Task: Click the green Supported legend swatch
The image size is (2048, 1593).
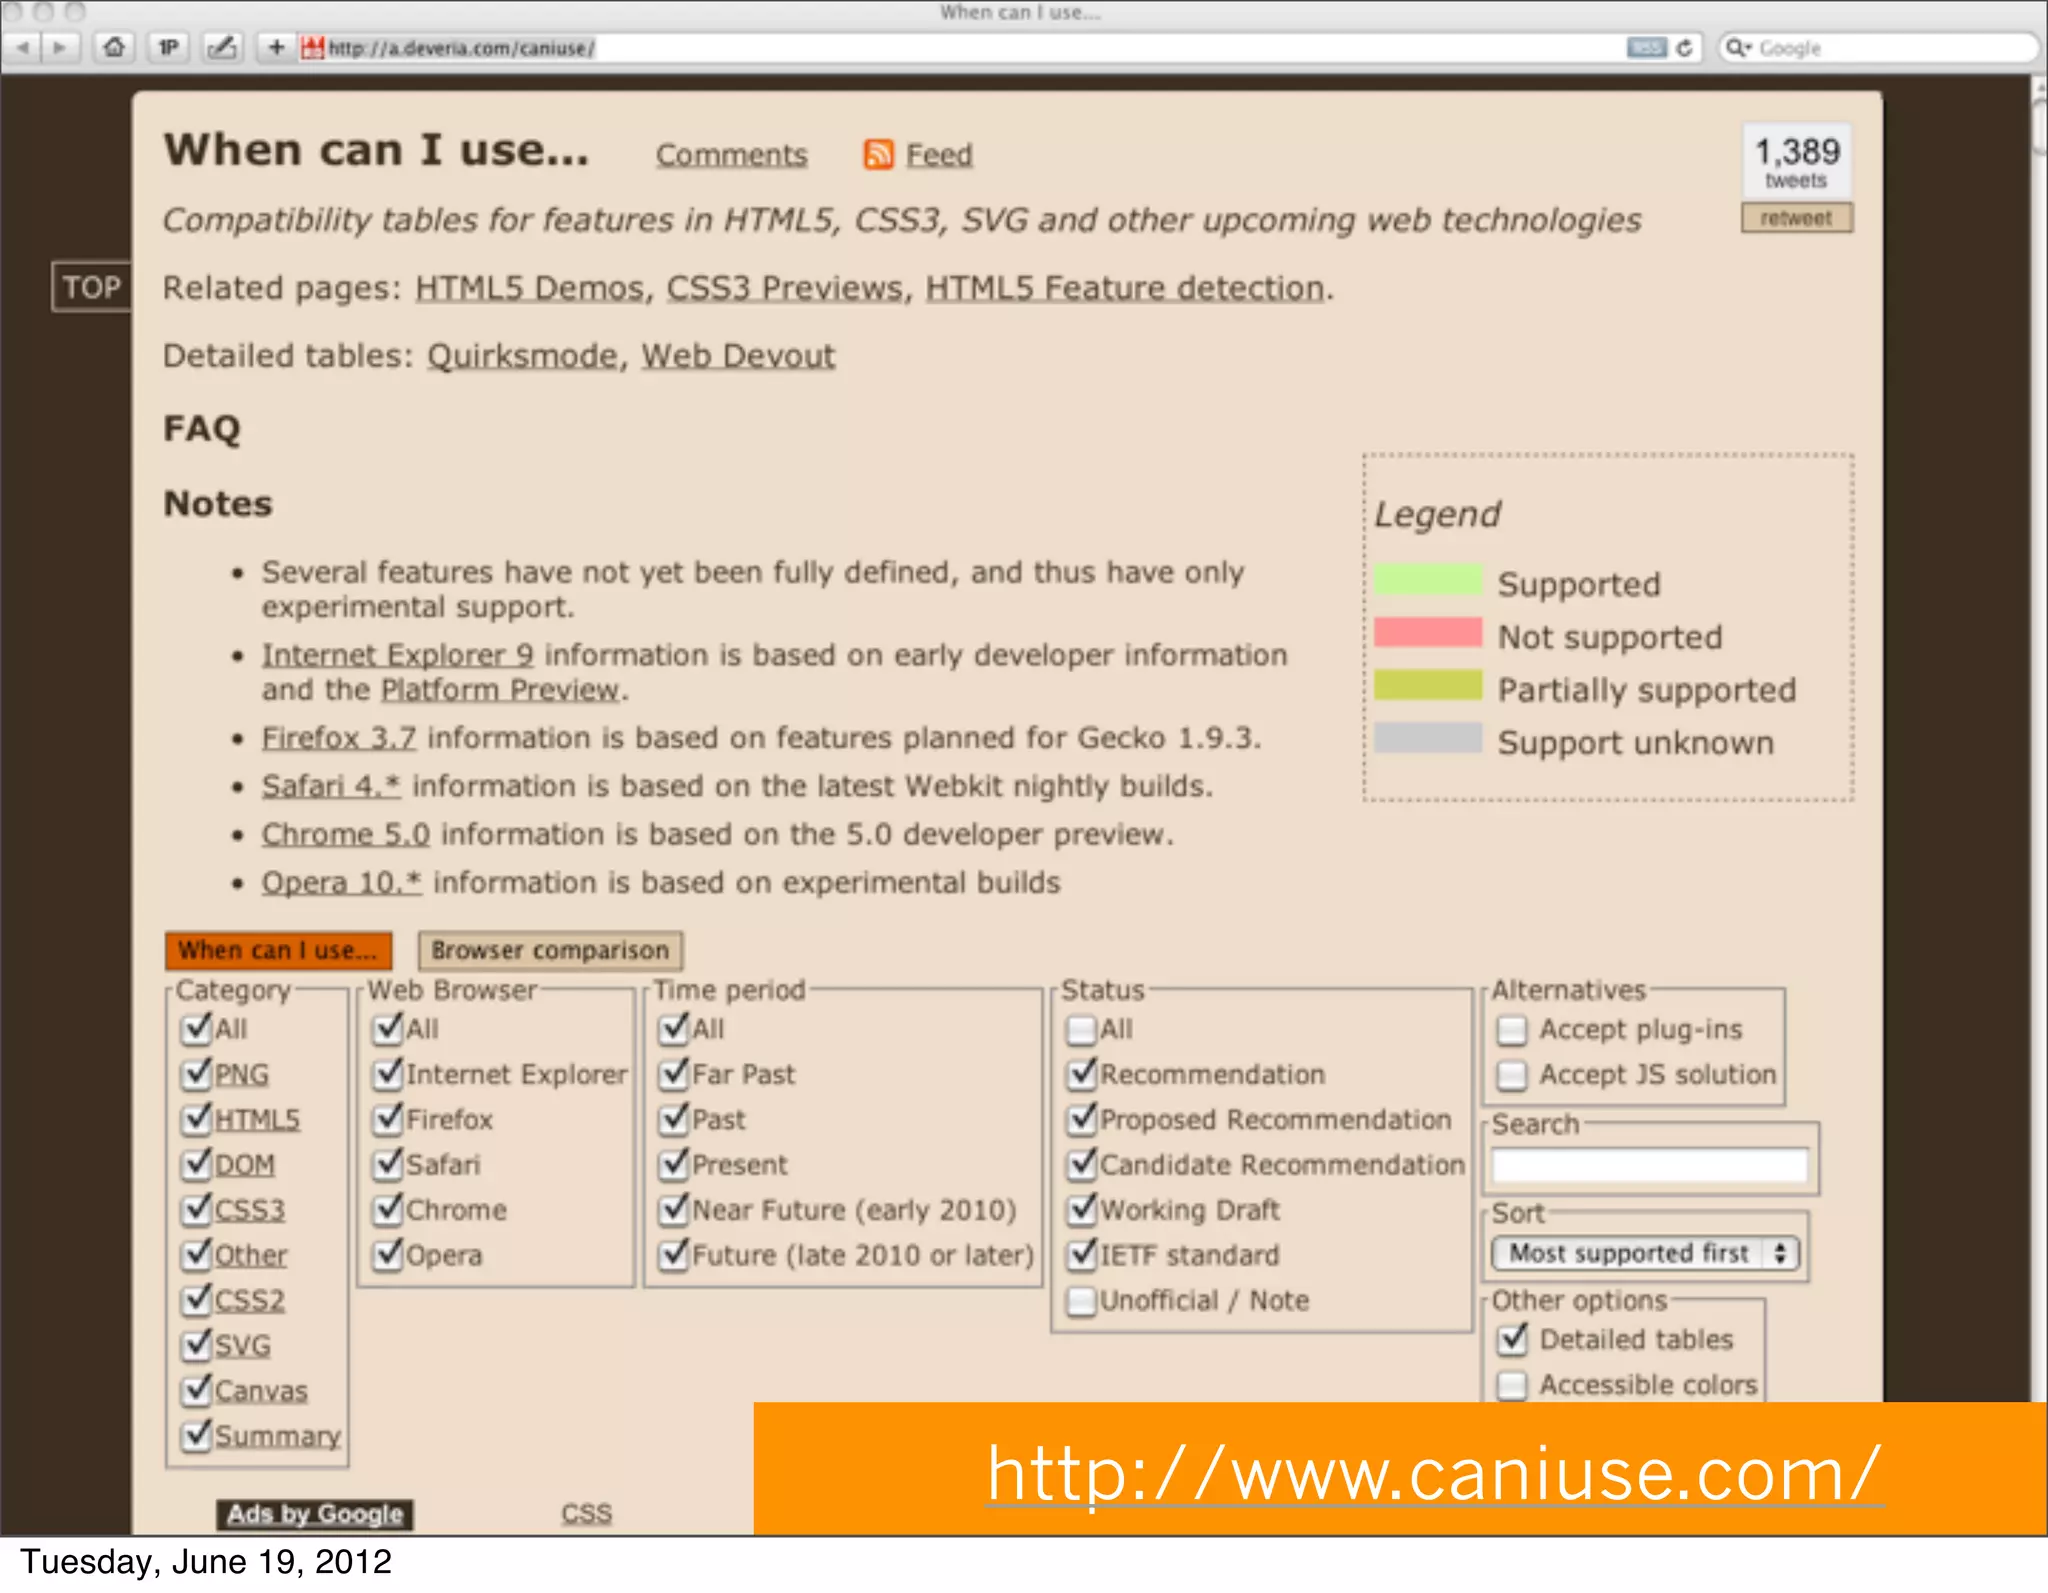Action: coord(1427,580)
